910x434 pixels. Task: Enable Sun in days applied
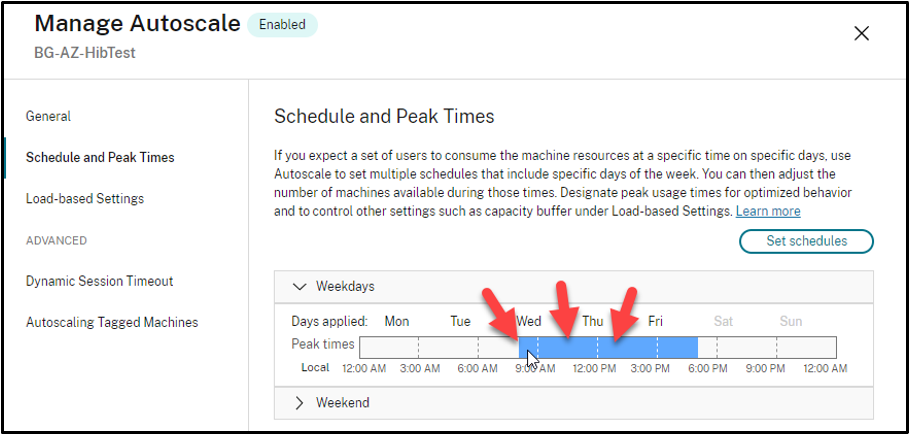click(x=790, y=321)
